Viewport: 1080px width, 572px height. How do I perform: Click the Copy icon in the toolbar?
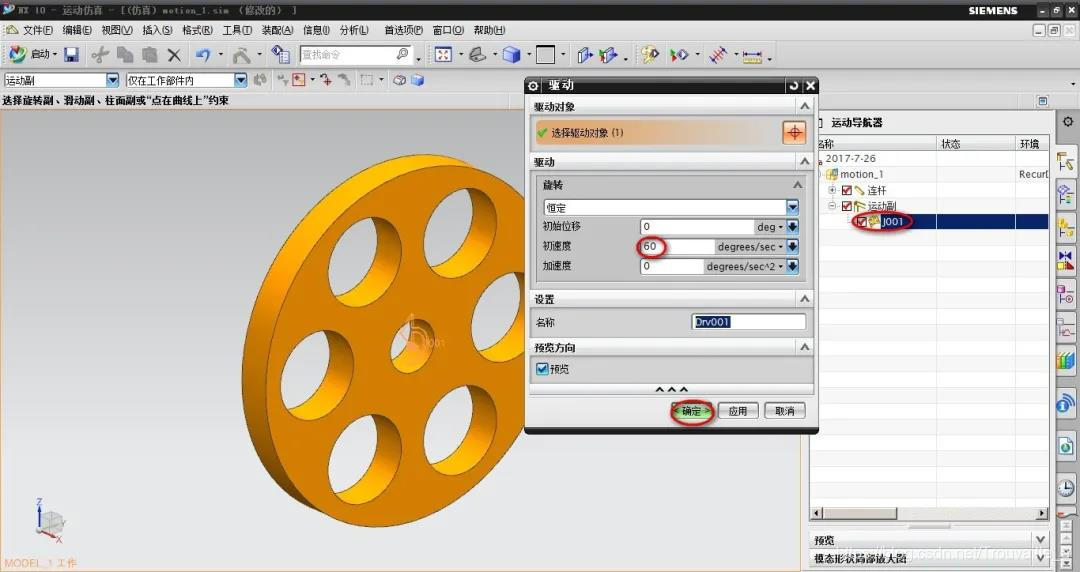coord(125,54)
